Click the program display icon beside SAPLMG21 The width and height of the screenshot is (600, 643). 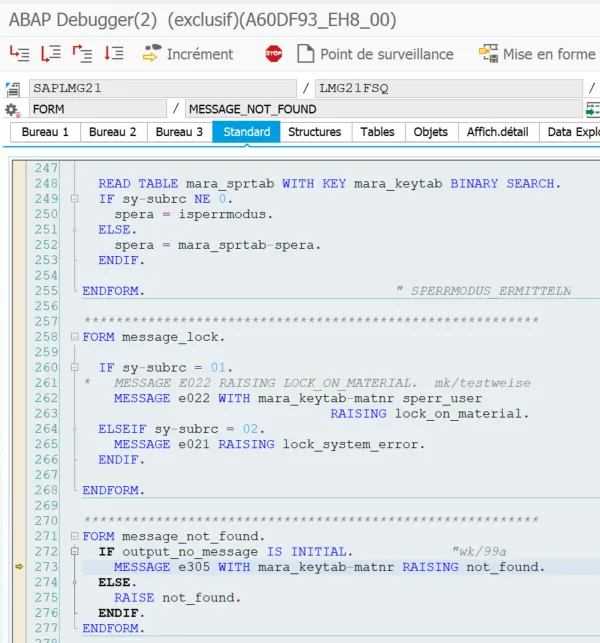pos(13,88)
